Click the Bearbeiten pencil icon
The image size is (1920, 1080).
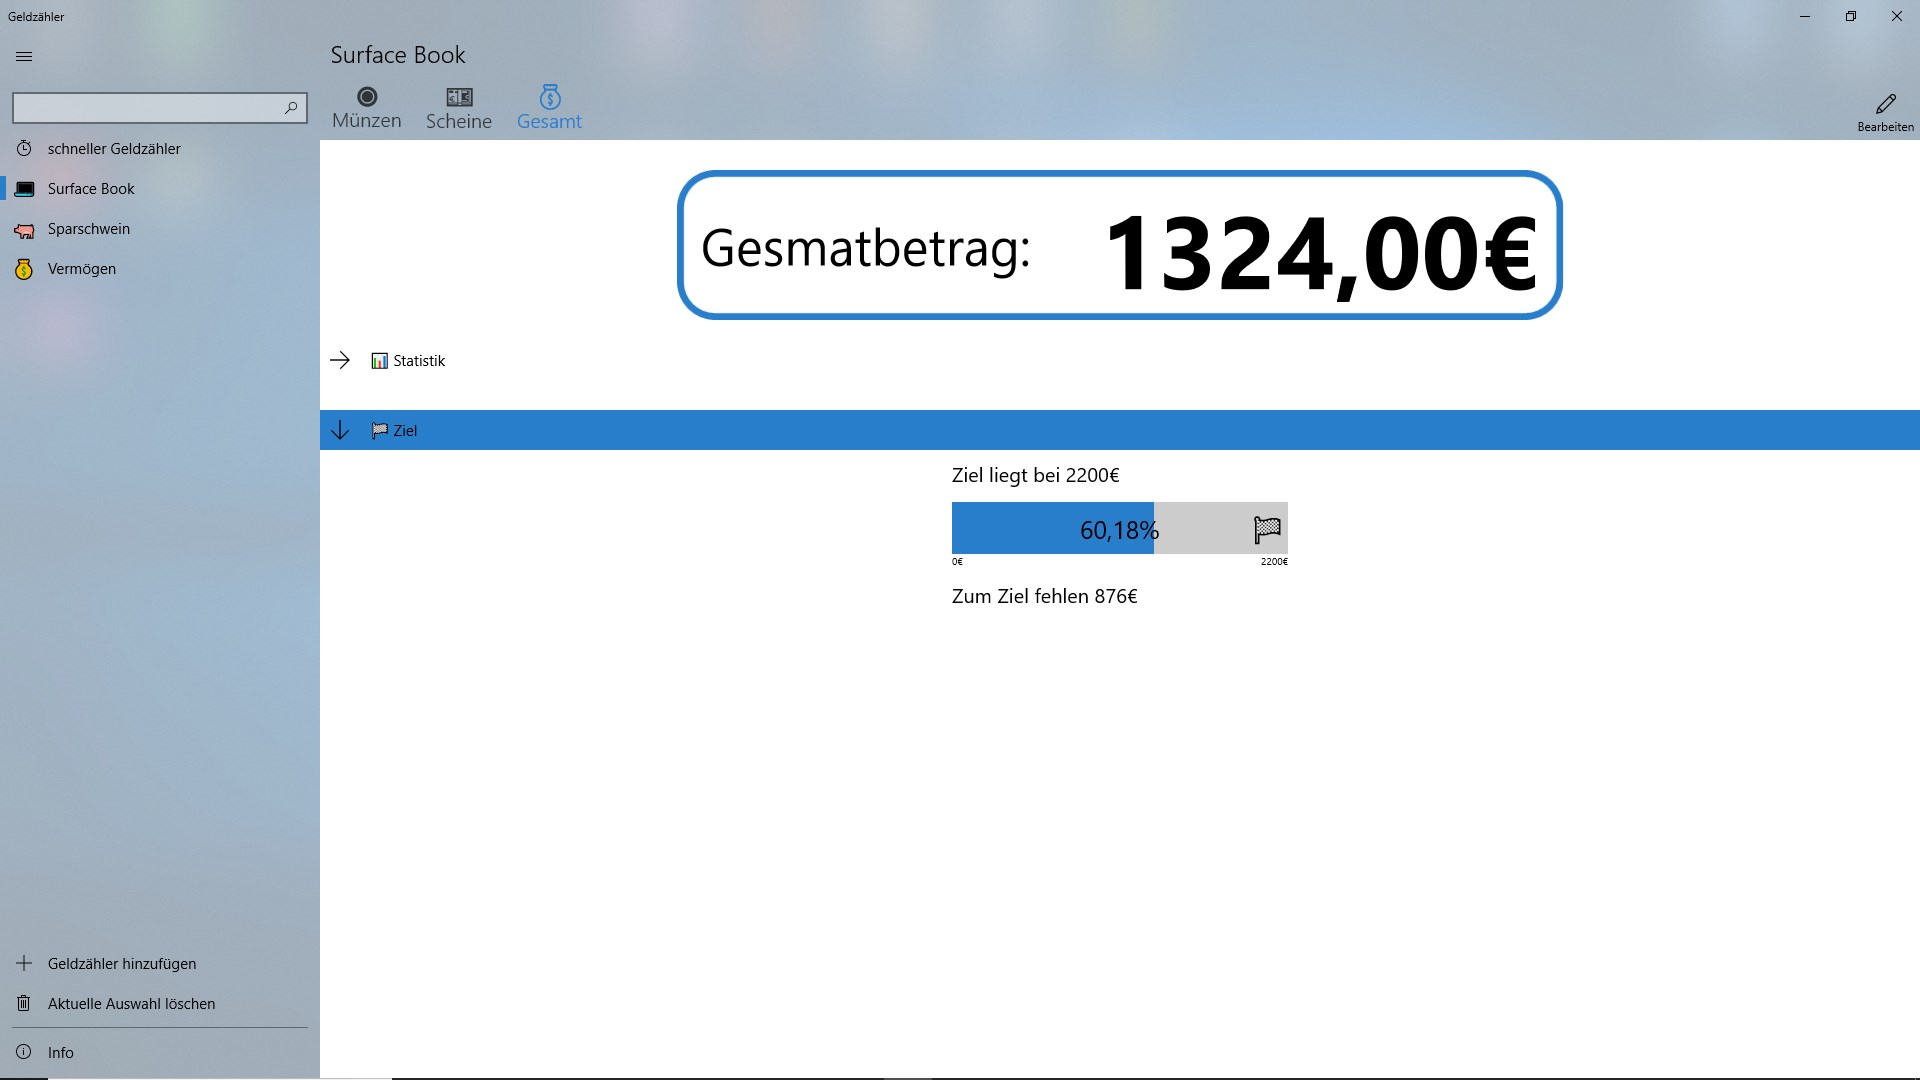pyautogui.click(x=1885, y=104)
